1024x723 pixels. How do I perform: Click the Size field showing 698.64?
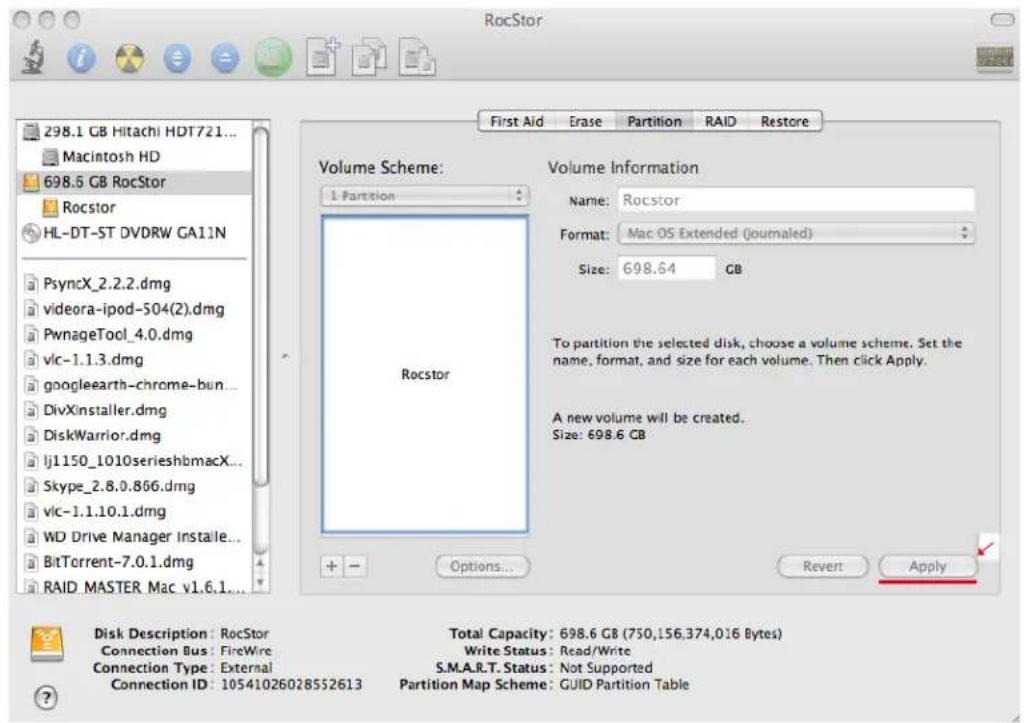tap(666, 269)
